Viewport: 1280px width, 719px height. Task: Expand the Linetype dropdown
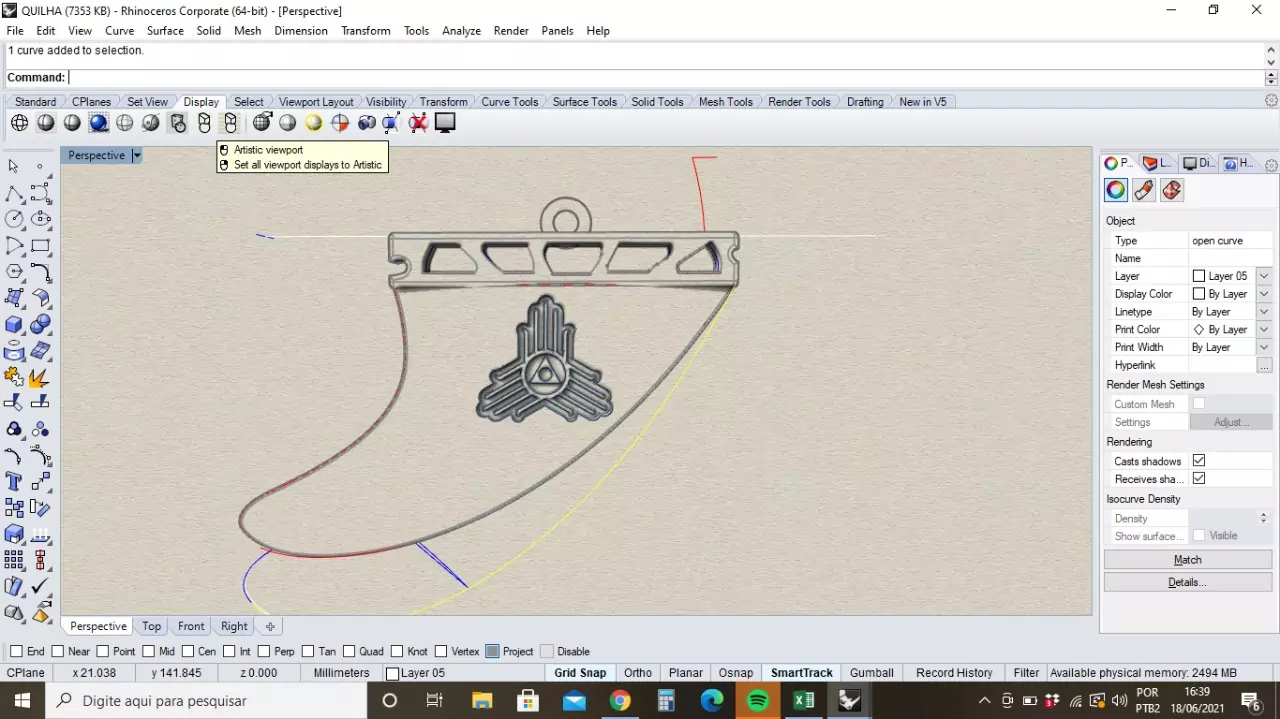coord(1264,312)
